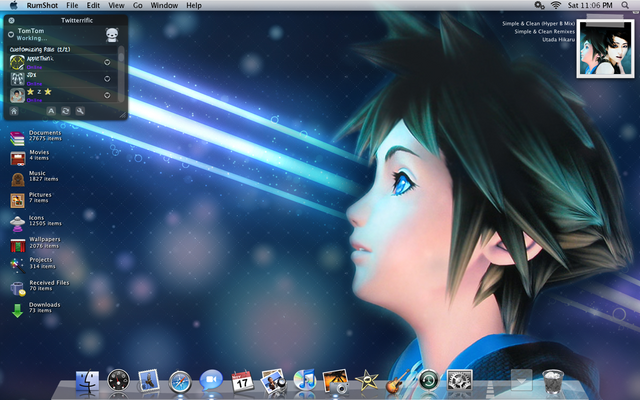Open the Projects folder icon
The height and width of the screenshot is (400, 640).
(x=17, y=265)
